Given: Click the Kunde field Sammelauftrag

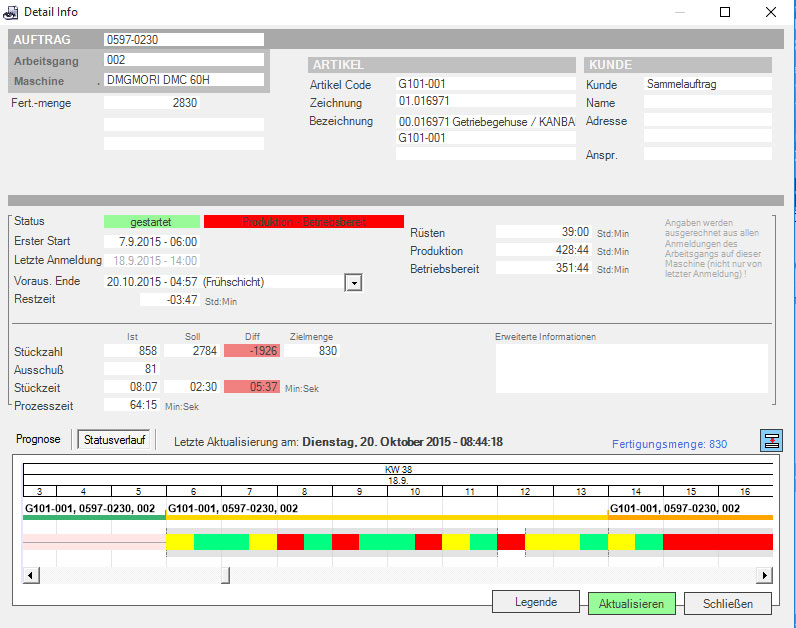Looking at the screenshot, I should (x=708, y=84).
